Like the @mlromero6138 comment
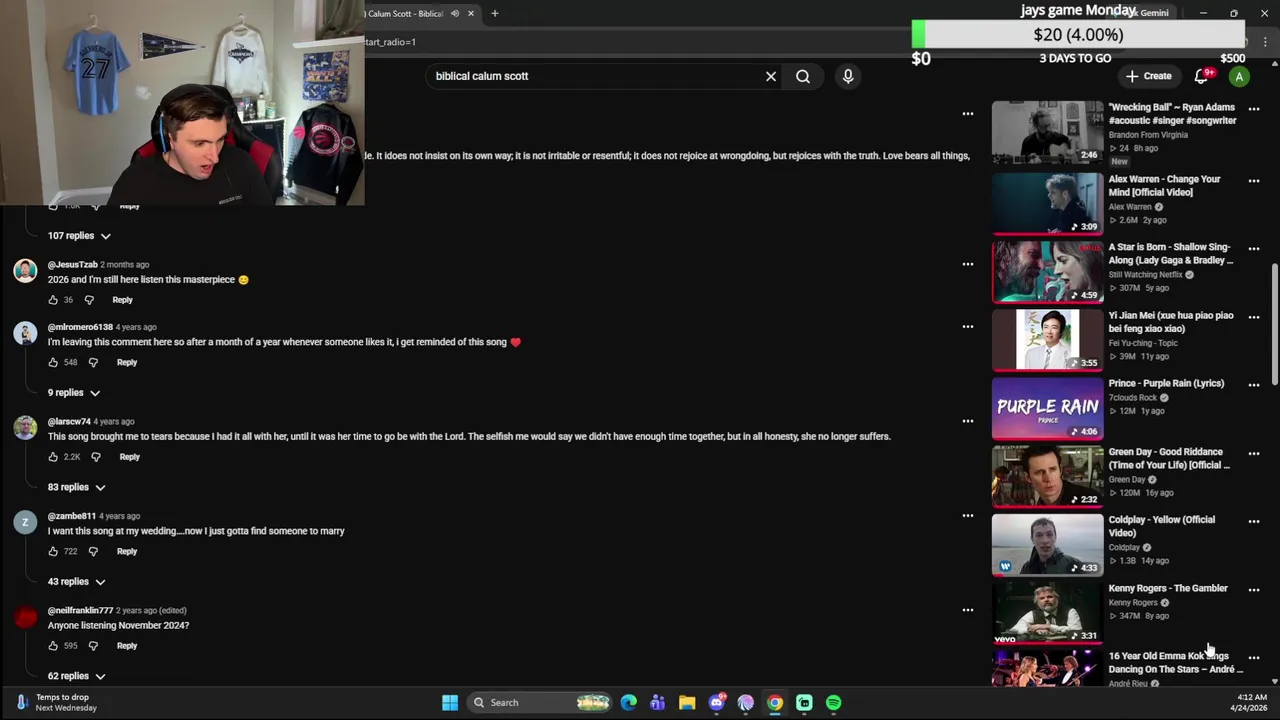The width and height of the screenshot is (1280, 720). coord(53,362)
